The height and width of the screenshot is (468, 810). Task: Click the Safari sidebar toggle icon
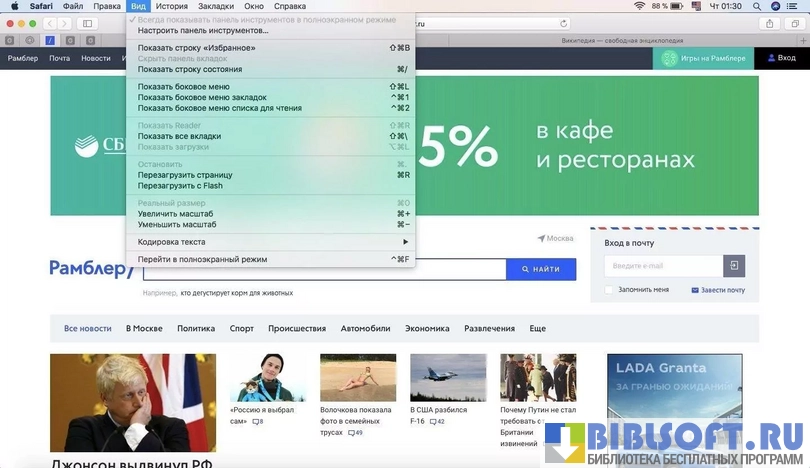click(x=87, y=23)
